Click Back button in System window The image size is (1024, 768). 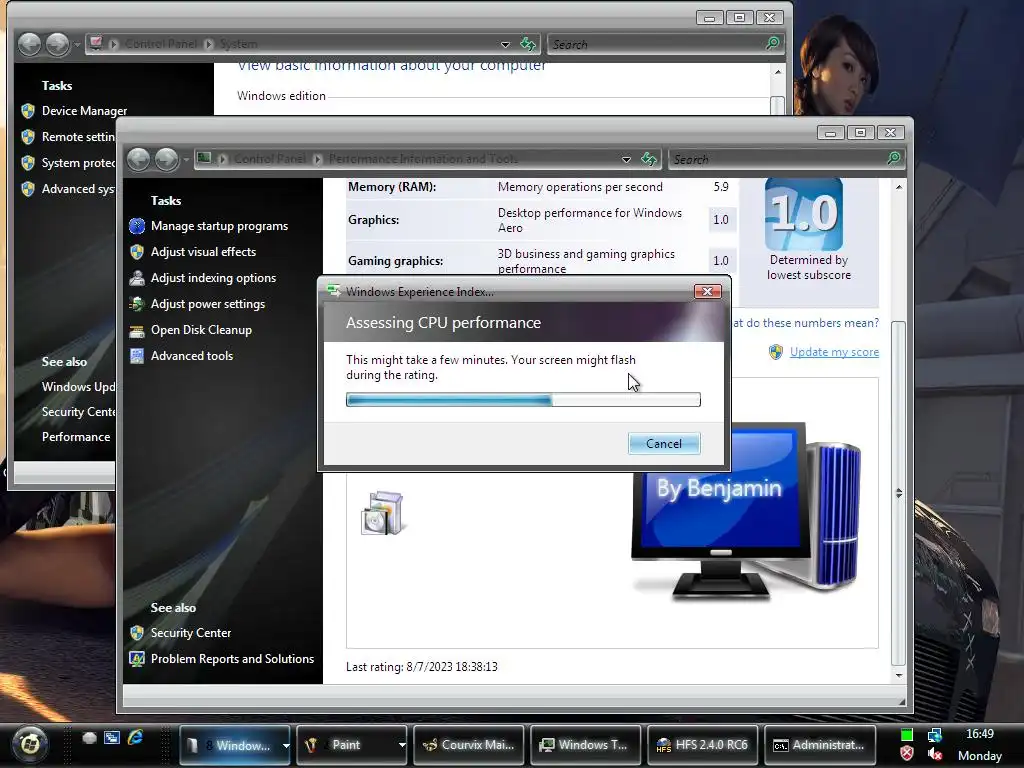click(x=29, y=44)
